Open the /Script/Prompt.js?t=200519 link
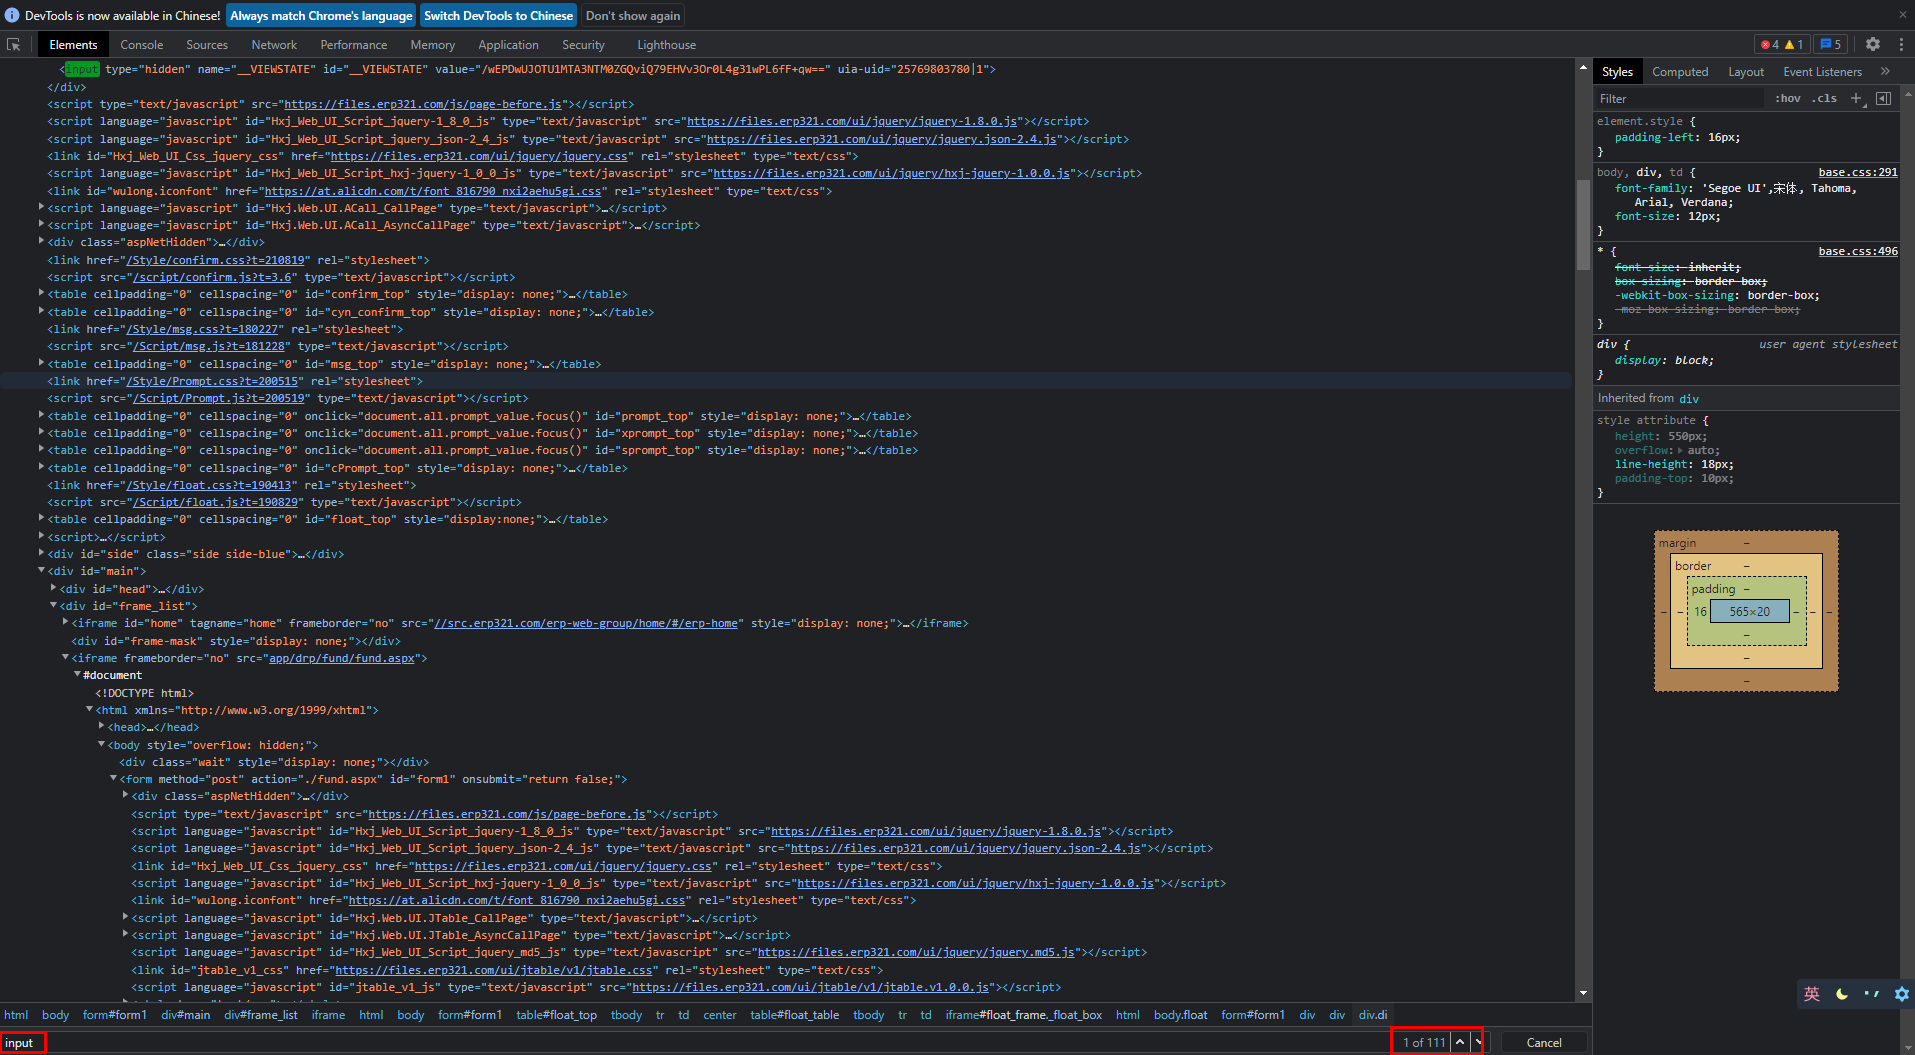 [x=219, y=398]
